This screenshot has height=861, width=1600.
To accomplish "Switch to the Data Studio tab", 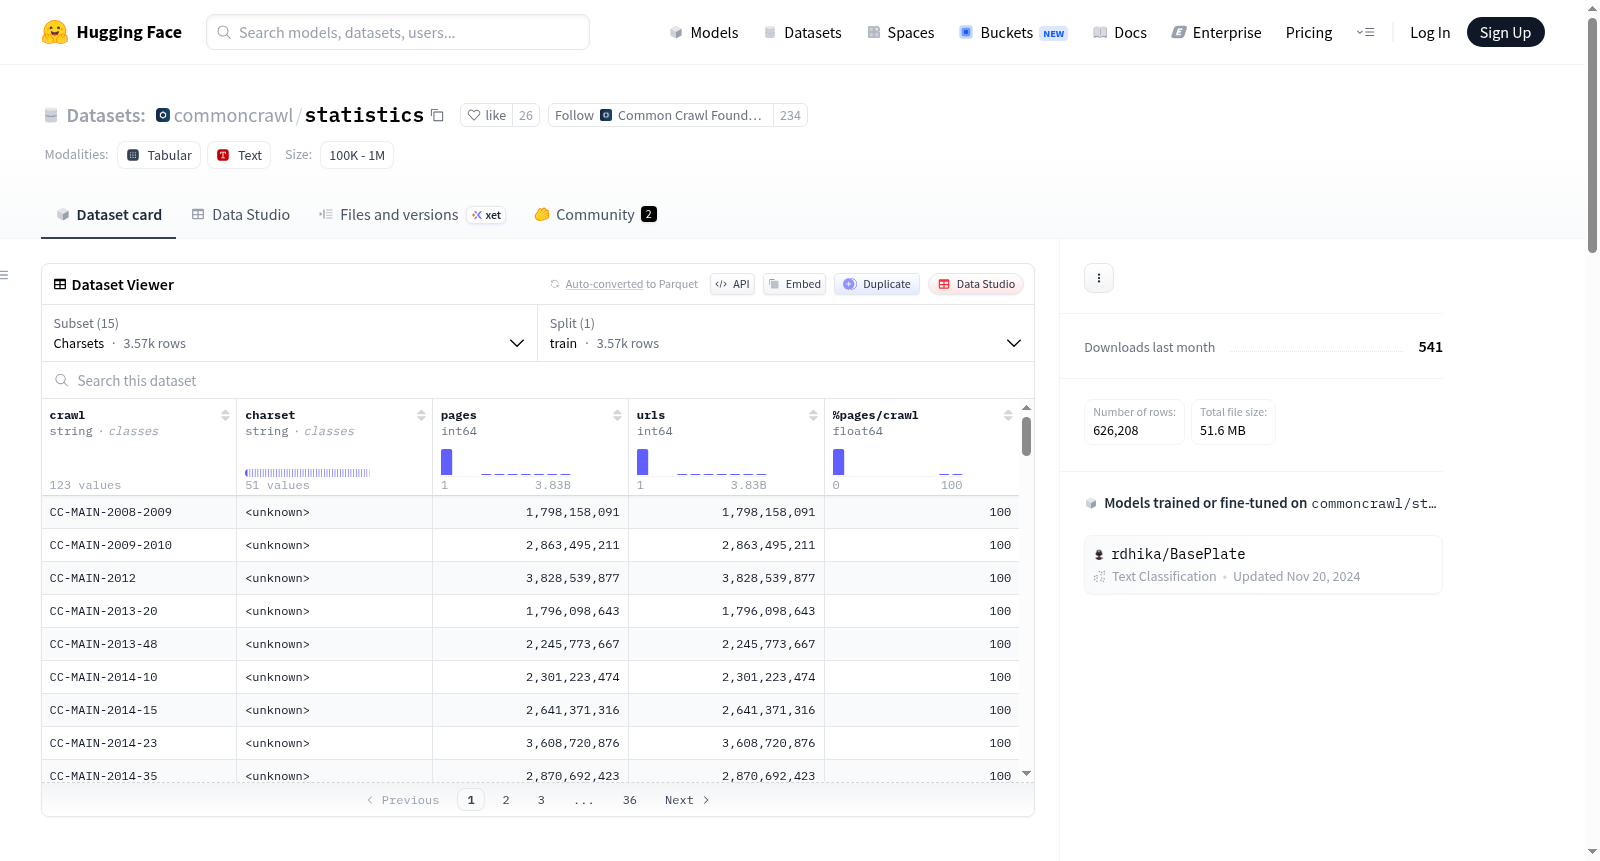I will pos(241,215).
